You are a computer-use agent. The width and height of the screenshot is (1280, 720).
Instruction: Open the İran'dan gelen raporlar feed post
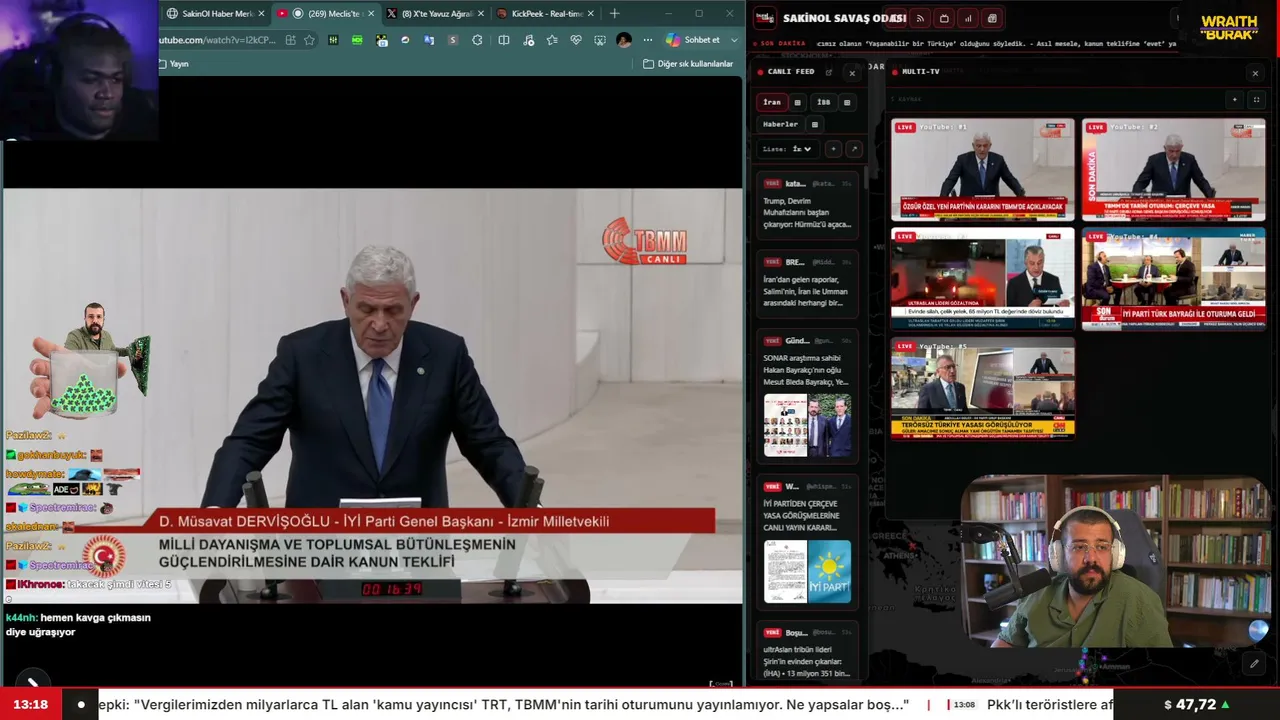(808, 284)
